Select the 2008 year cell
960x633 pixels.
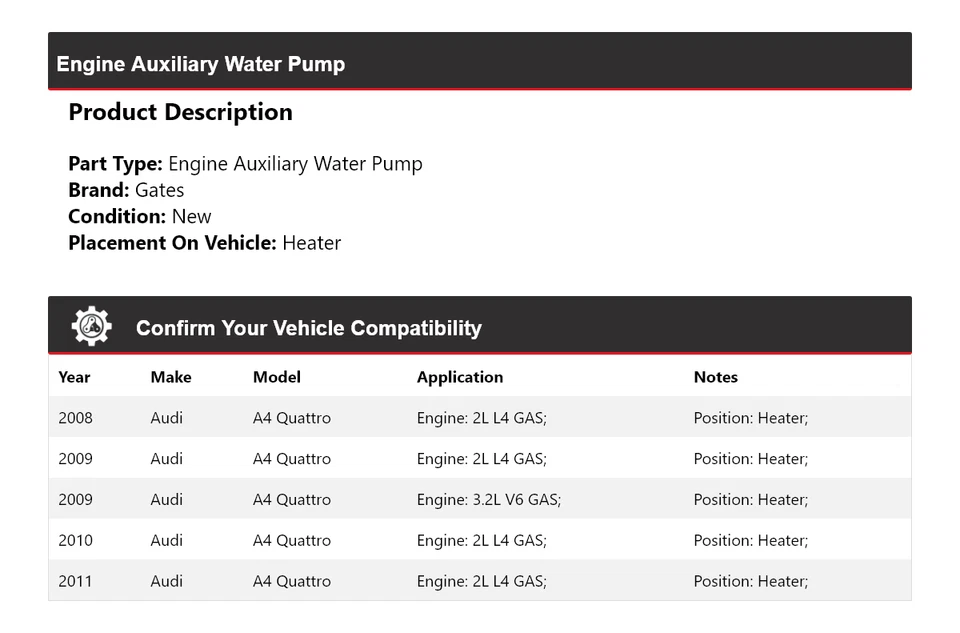[75, 418]
